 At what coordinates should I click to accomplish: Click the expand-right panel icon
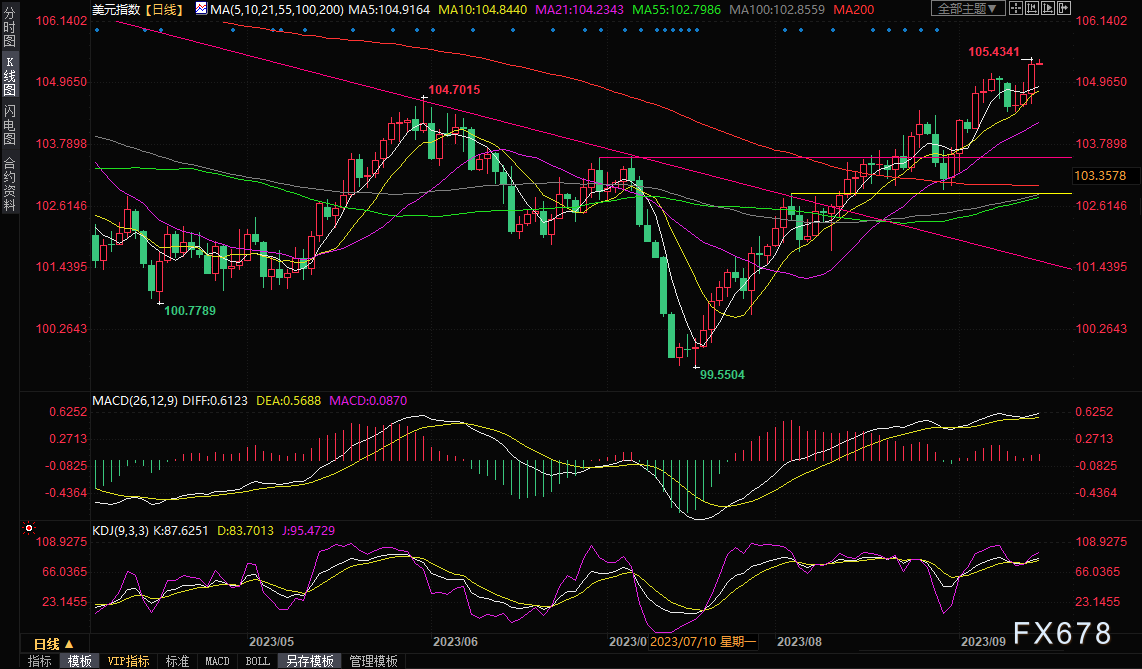point(1063,8)
